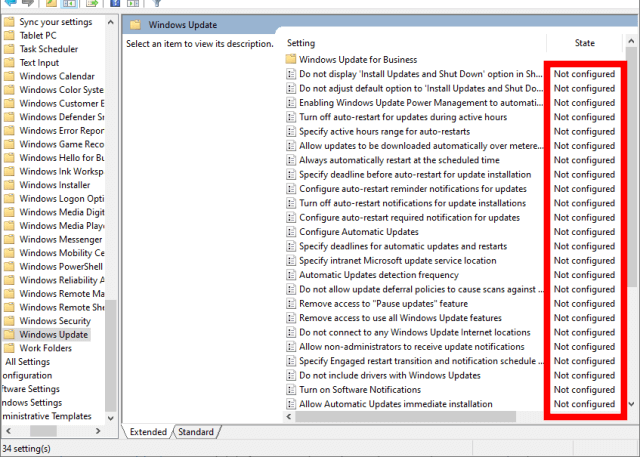Select the Windows Settings node in tree
Image resolution: width=640 pixels, height=457 pixels.
(x=32, y=403)
